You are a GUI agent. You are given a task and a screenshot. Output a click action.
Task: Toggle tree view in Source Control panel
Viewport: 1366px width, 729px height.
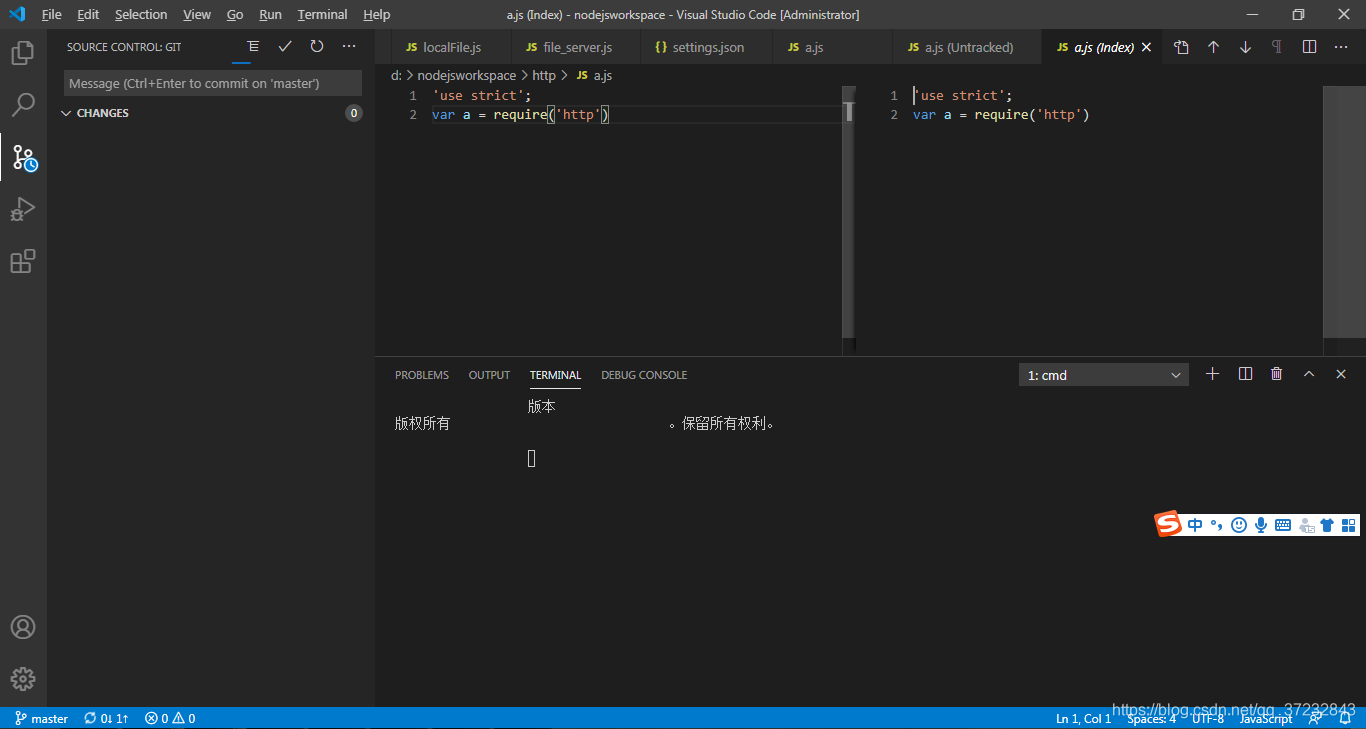tap(253, 47)
